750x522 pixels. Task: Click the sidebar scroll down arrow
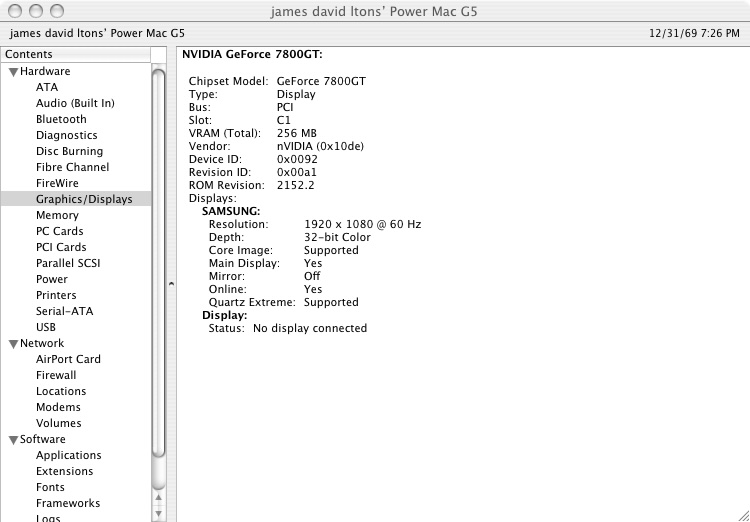[158, 514]
